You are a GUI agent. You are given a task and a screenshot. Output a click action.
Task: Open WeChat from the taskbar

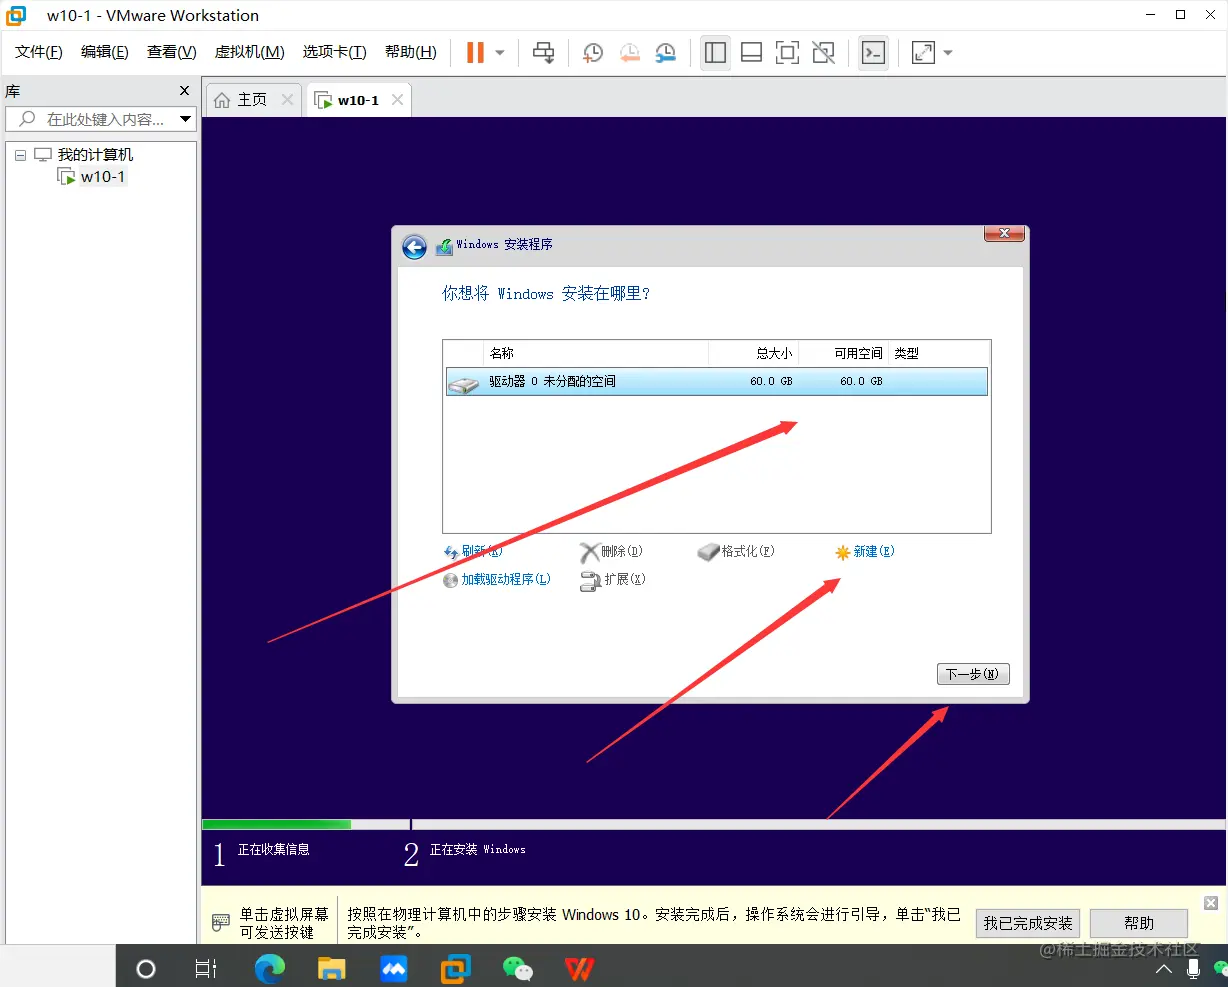coord(517,968)
